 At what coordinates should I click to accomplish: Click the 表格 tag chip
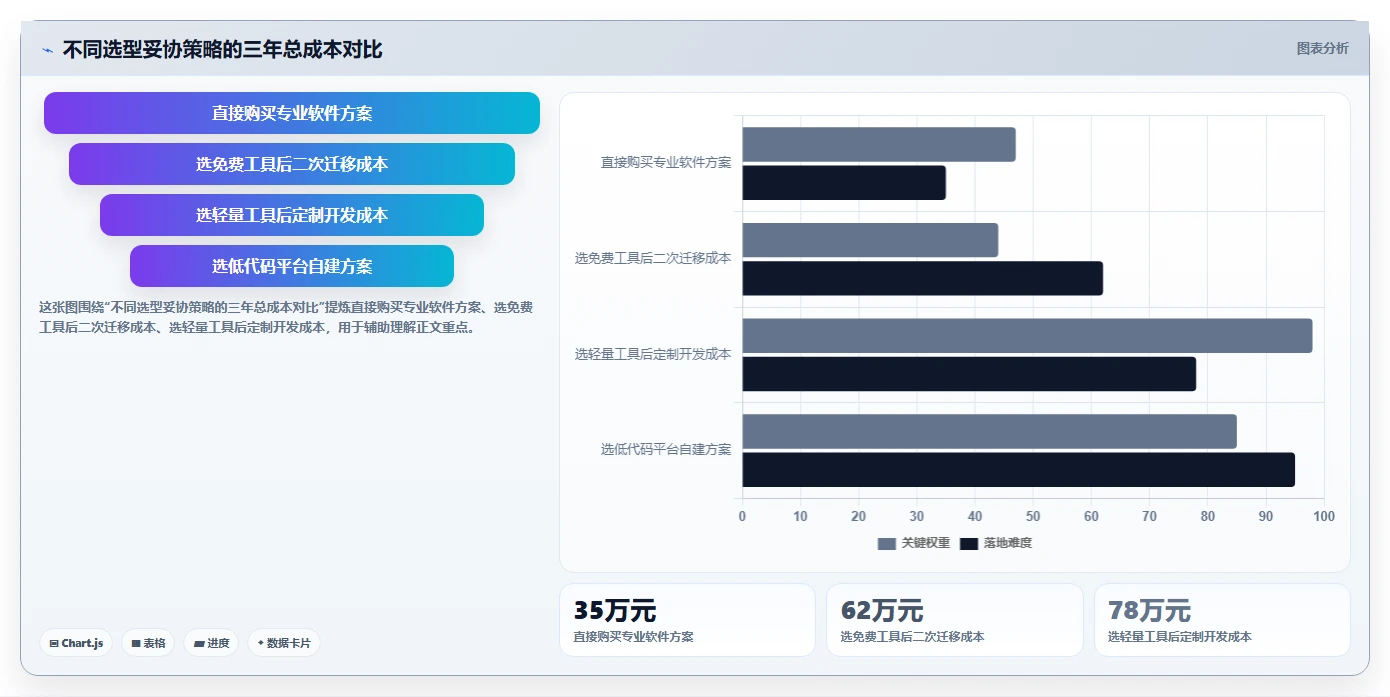[x=148, y=643]
